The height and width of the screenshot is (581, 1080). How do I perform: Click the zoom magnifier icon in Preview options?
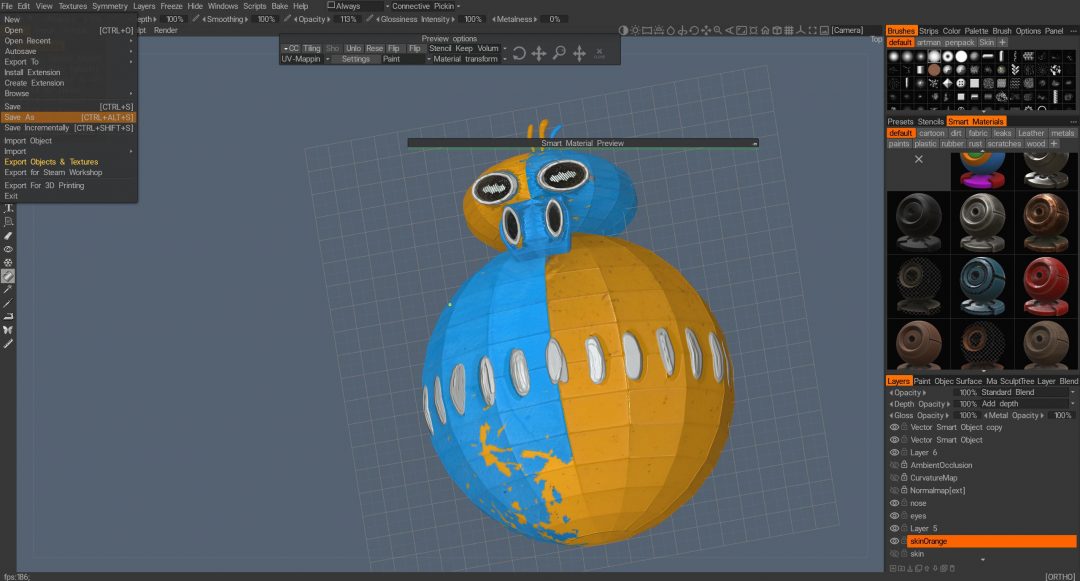click(x=559, y=53)
